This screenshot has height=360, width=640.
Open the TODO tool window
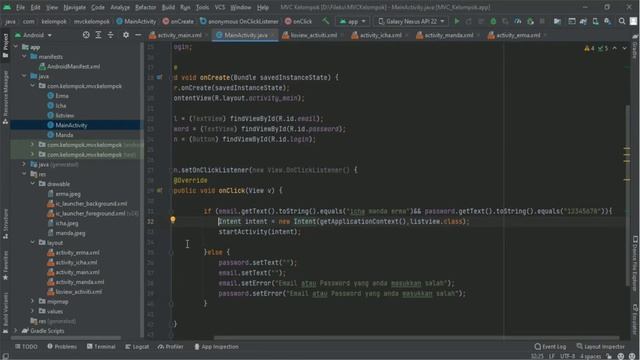point(26,347)
